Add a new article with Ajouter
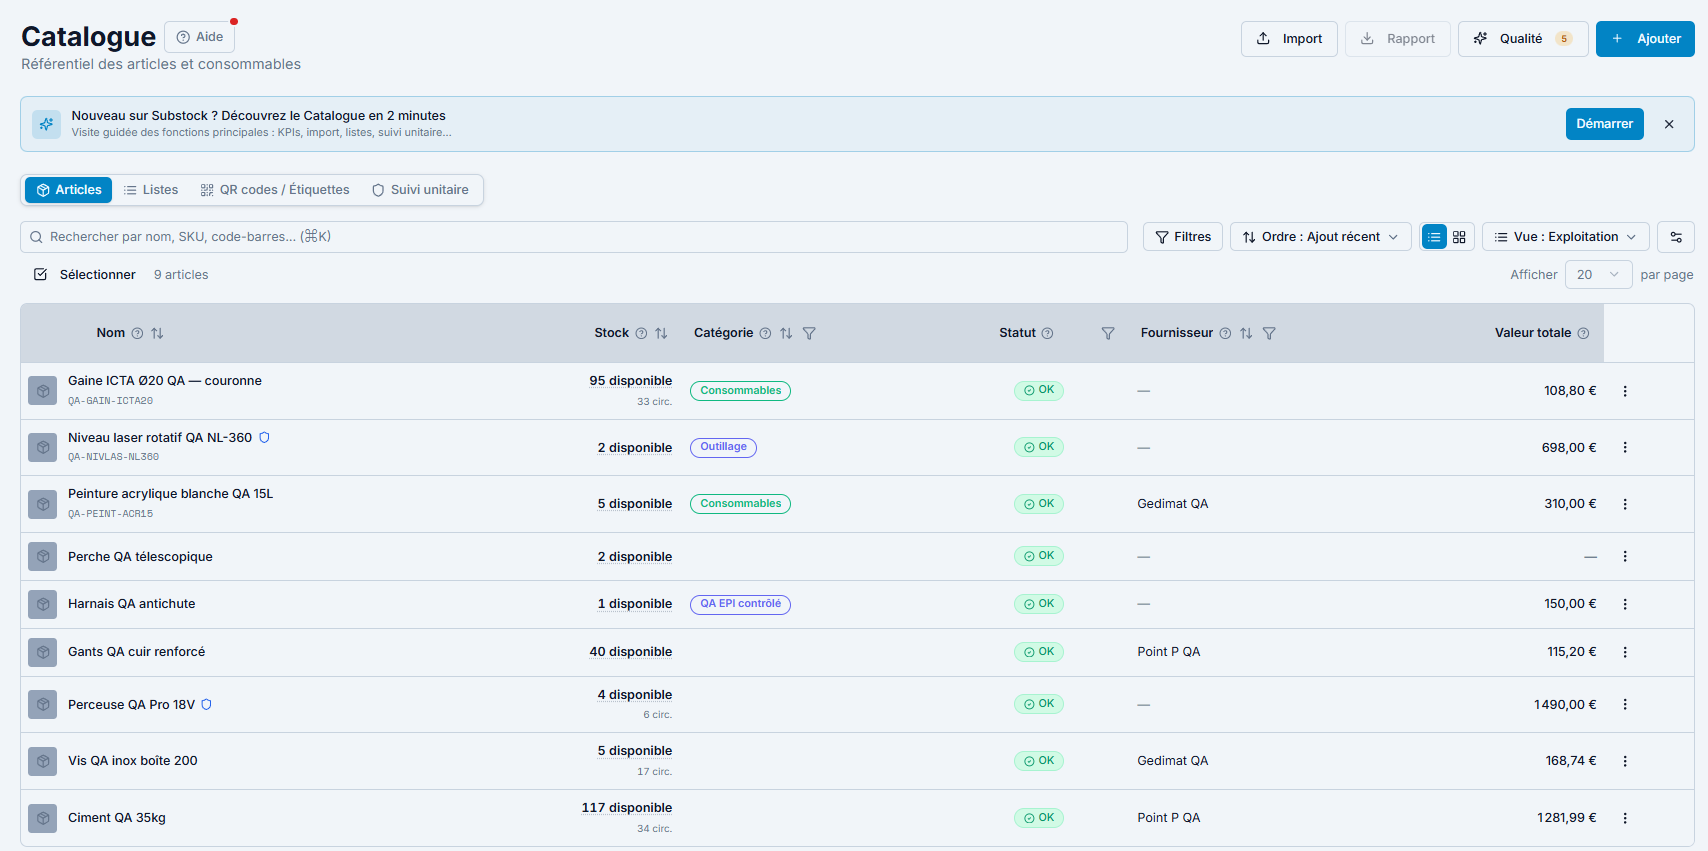1708x851 pixels. point(1645,39)
